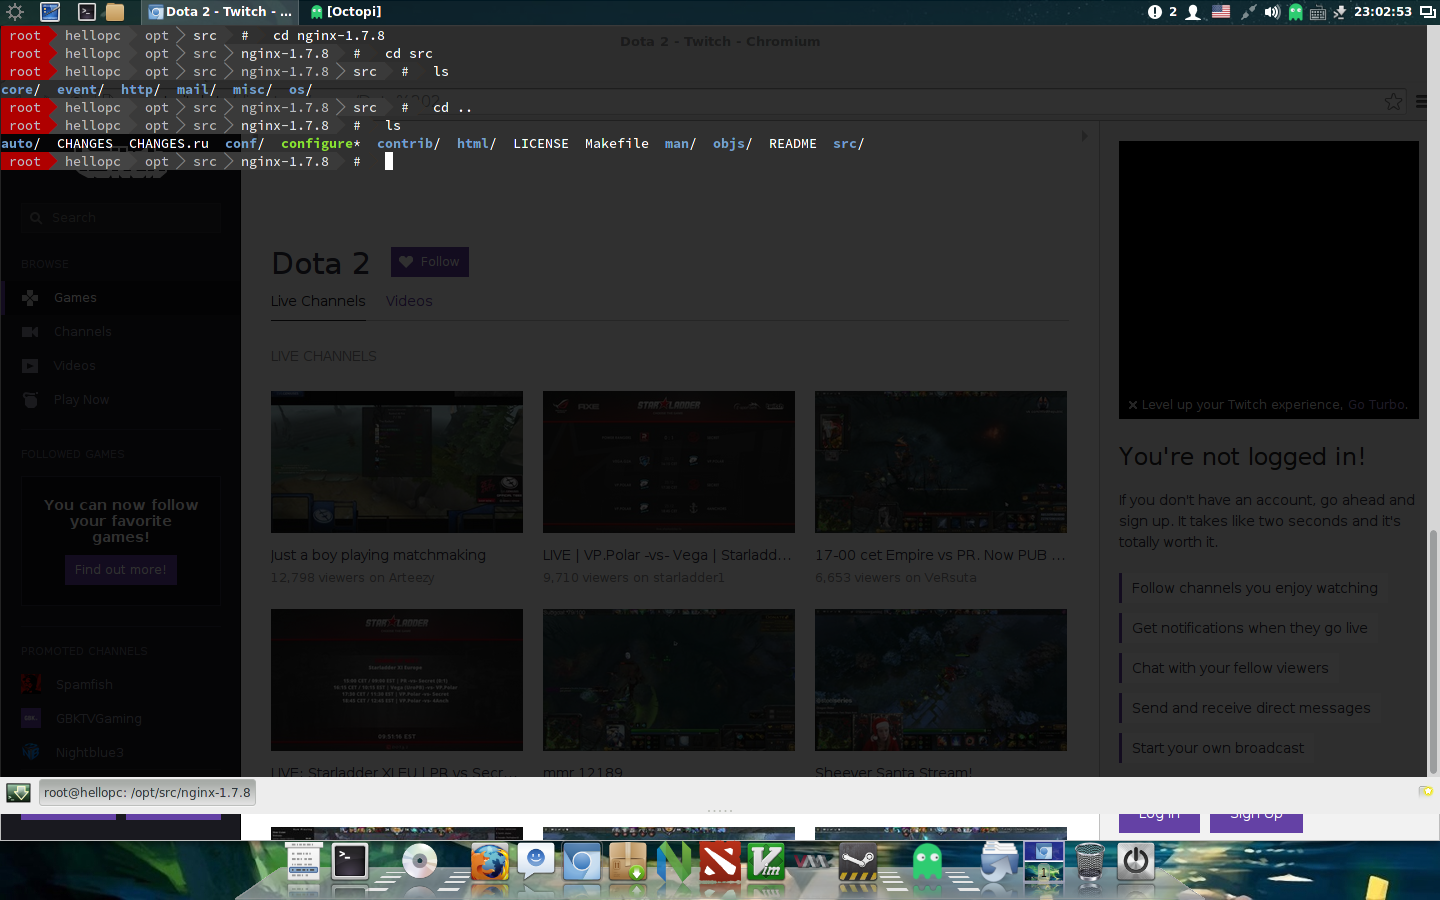1440x900 pixels.
Task: Click power shutdown icon in dock
Action: click(1136, 862)
